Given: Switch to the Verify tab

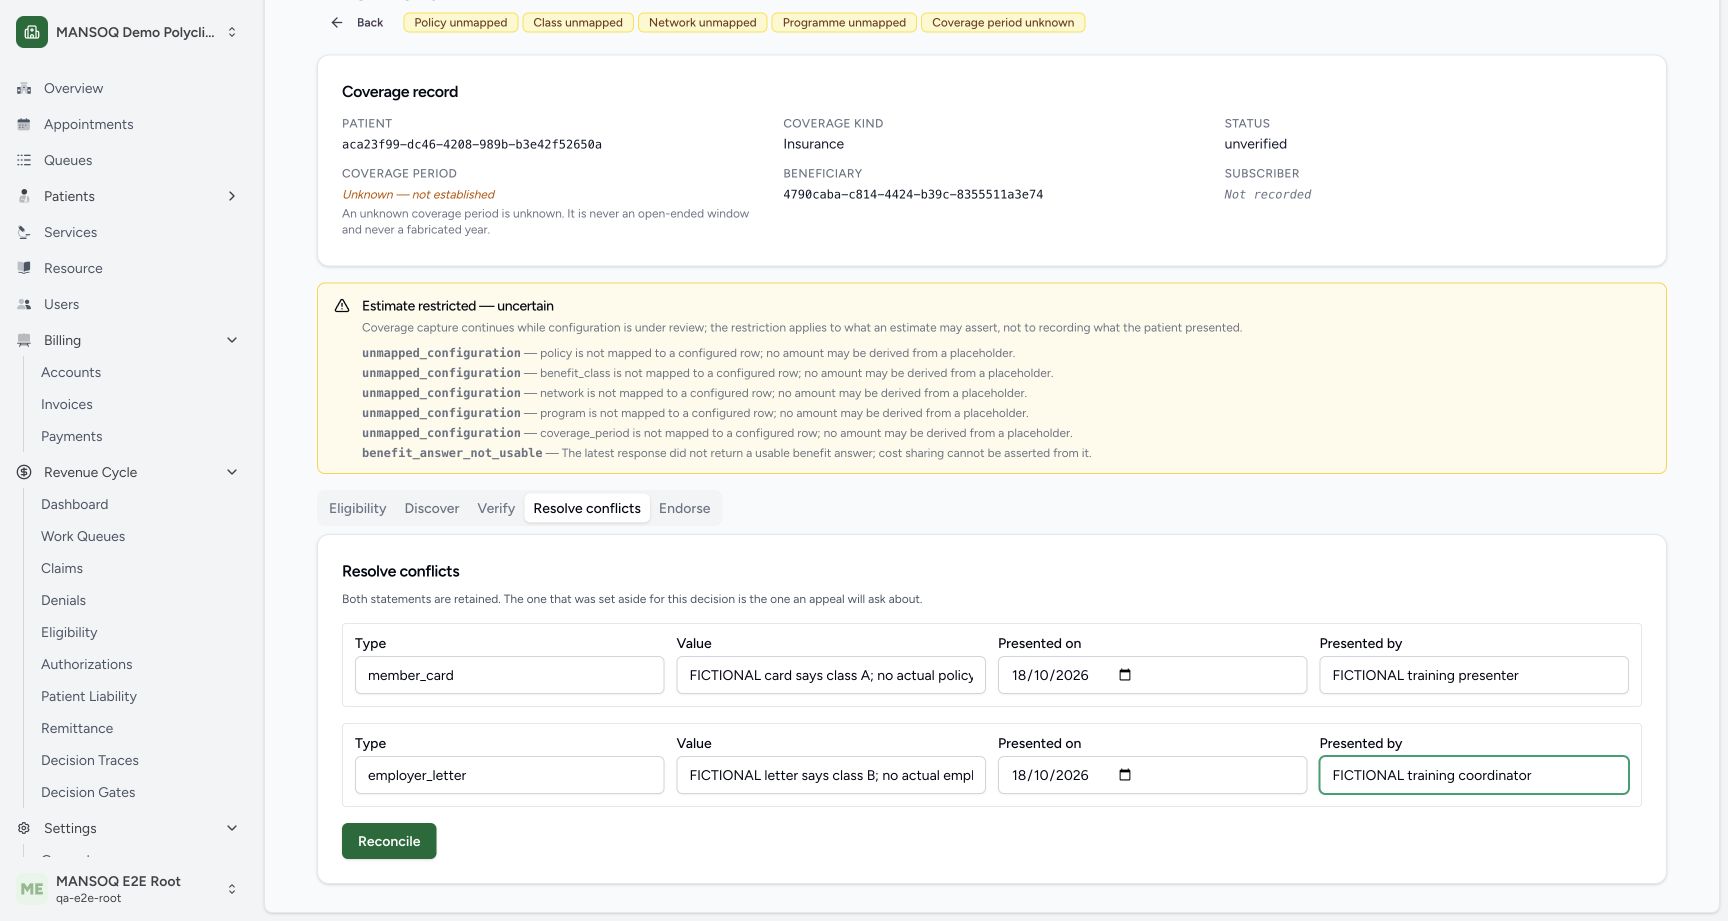Looking at the screenshot, I should pos(496,508).
